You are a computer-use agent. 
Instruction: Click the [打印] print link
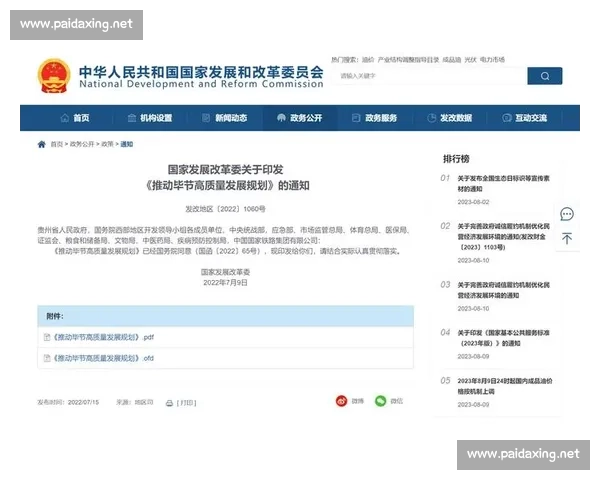186,403
